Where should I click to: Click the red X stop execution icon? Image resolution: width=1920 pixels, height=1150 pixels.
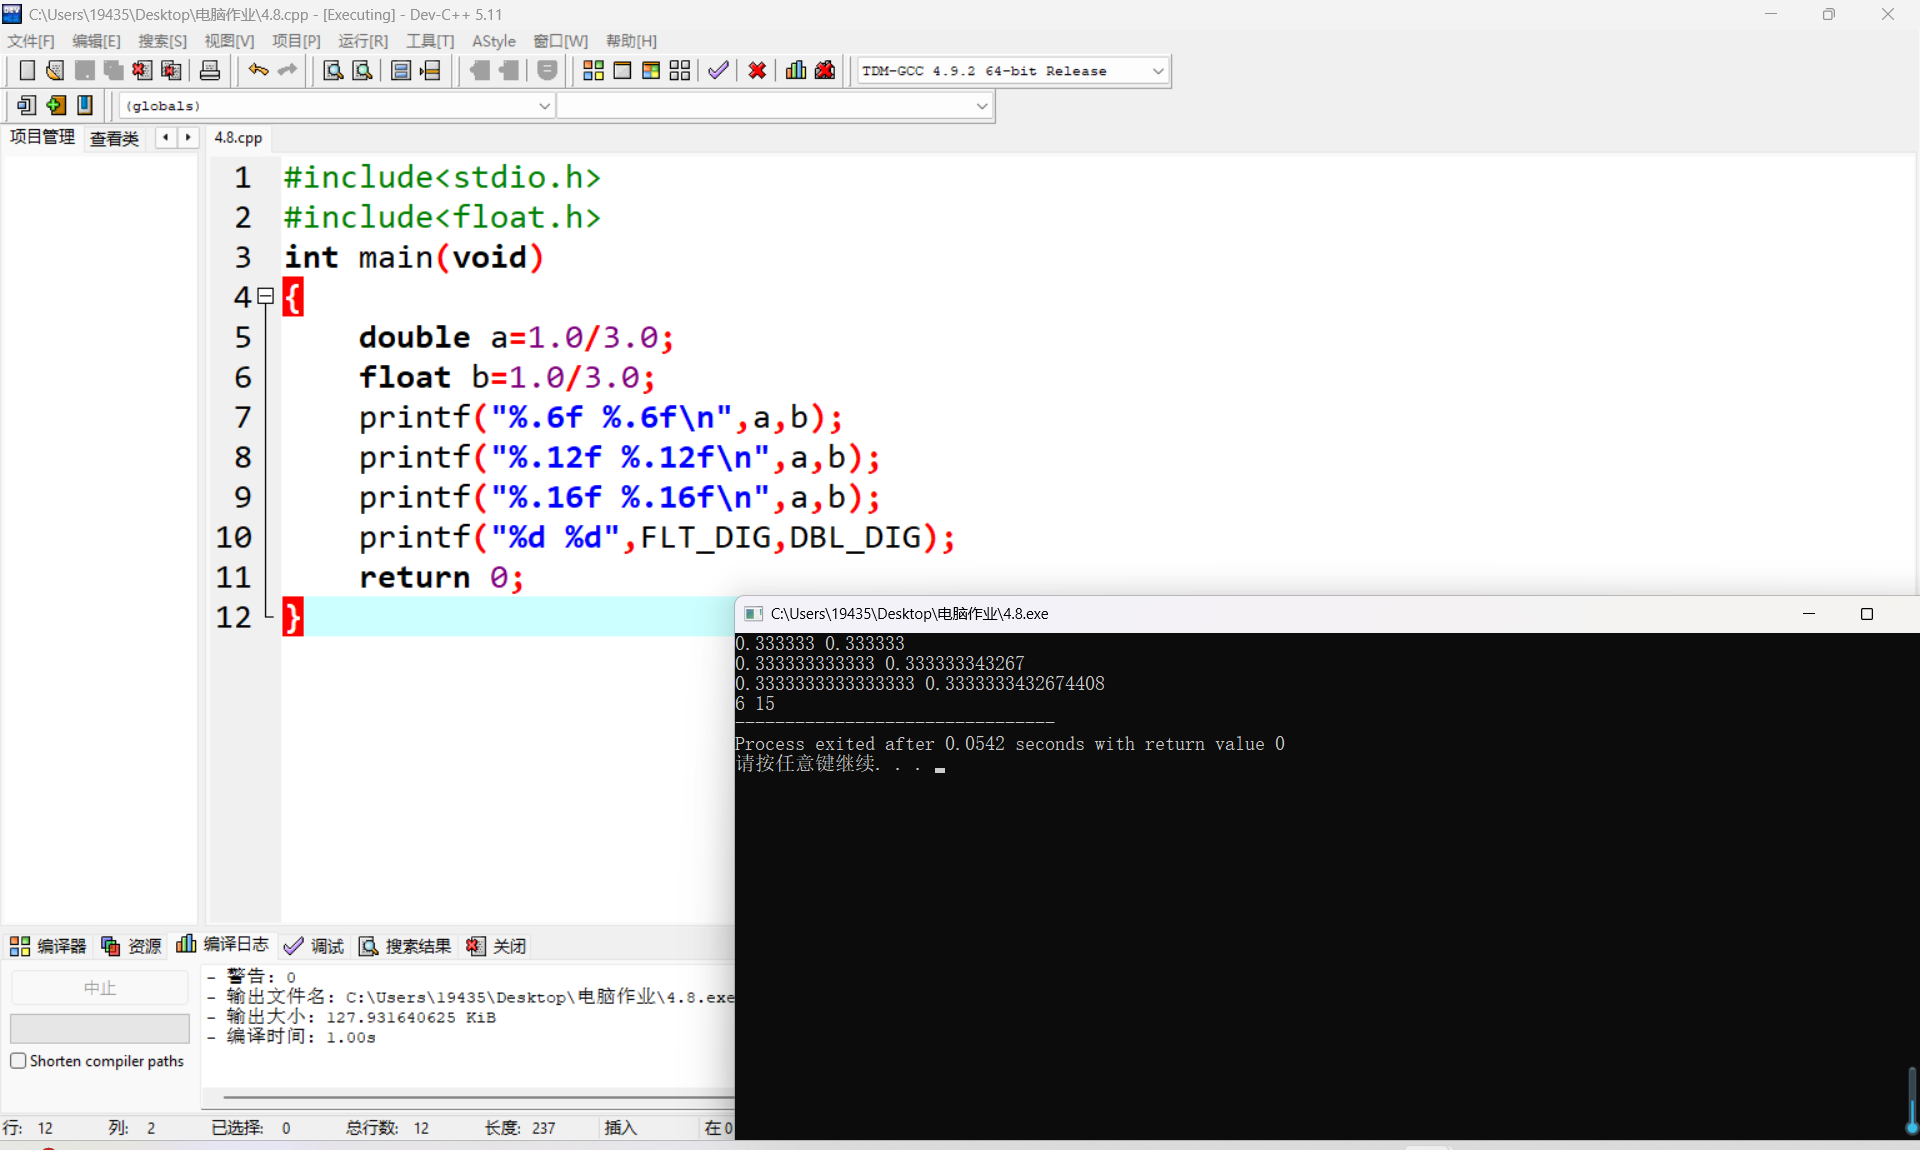click(757, 70)
